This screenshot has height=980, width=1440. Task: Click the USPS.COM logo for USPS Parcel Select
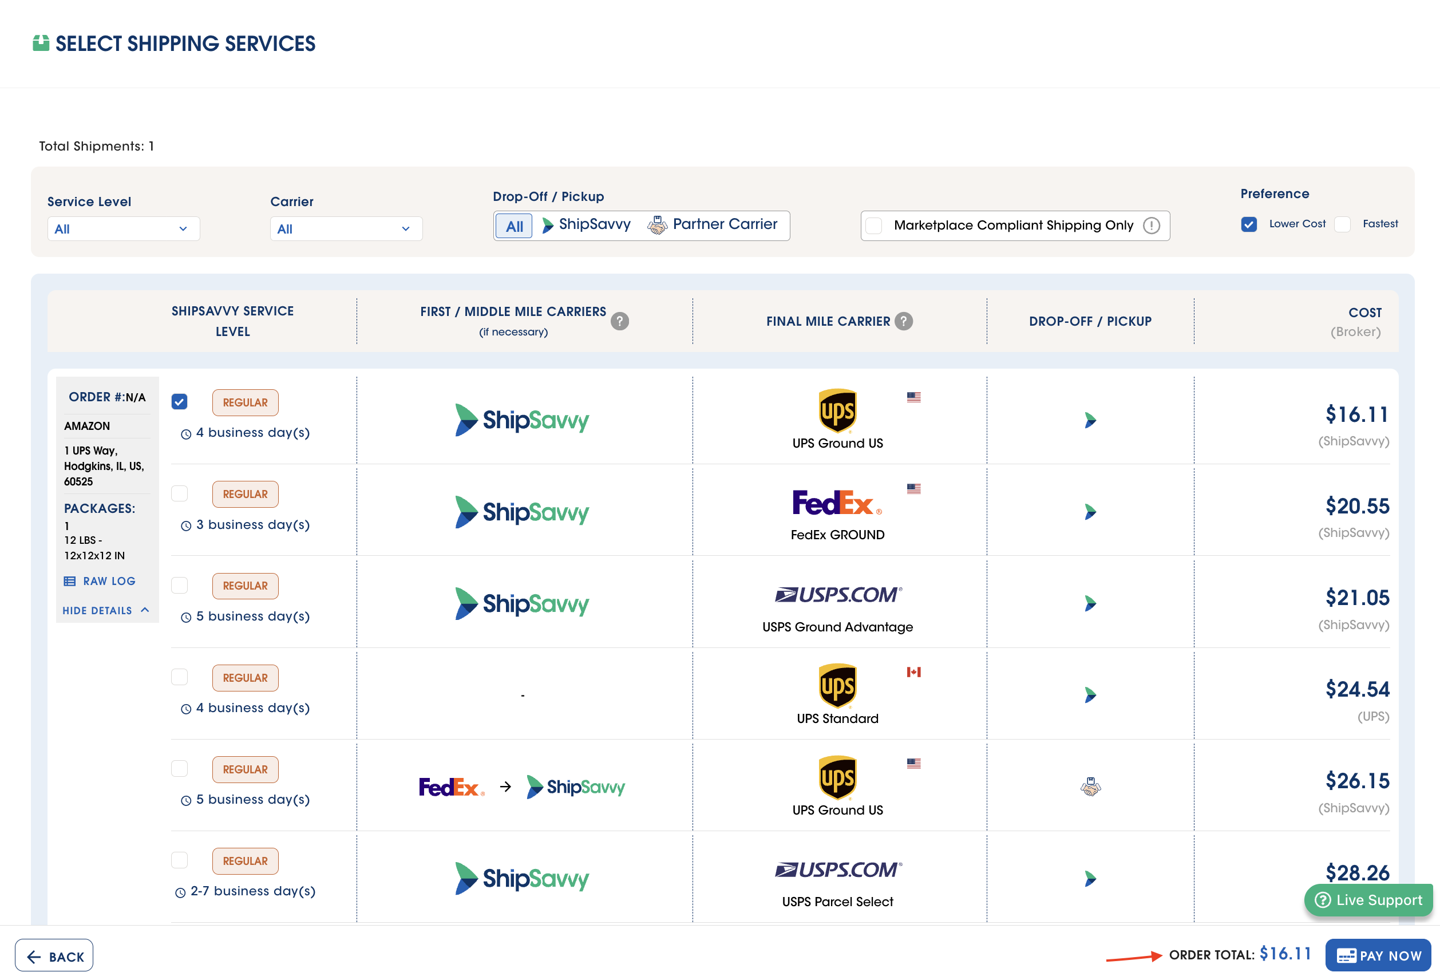pyautogui.click(x=838, y=869)
